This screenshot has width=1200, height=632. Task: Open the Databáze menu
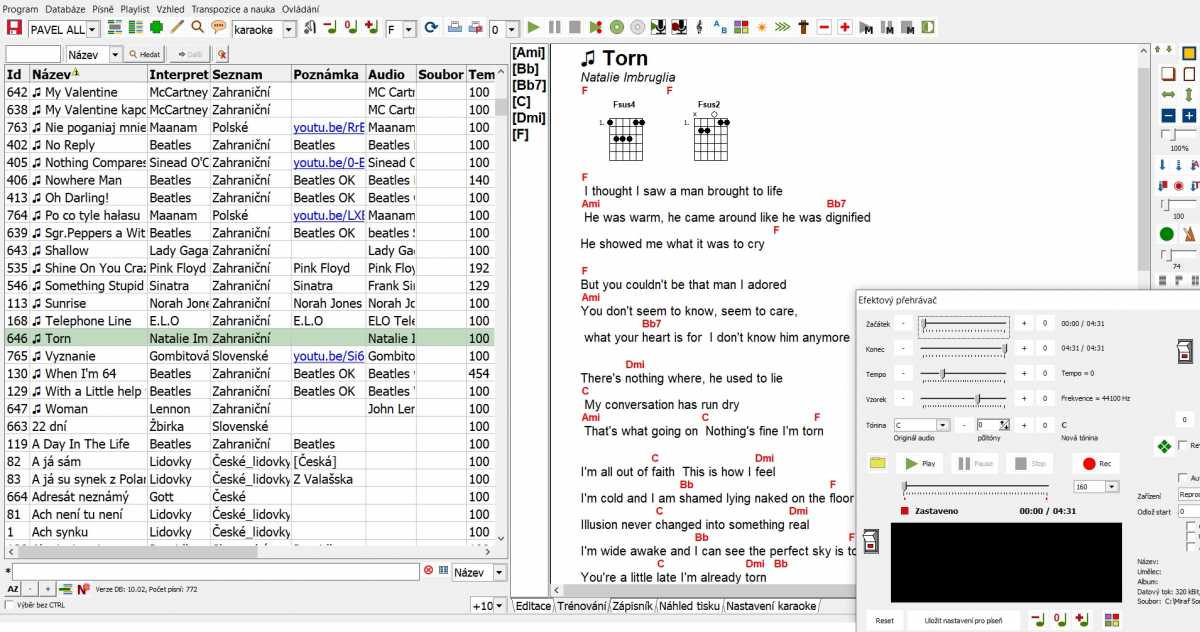click(65, 8)
